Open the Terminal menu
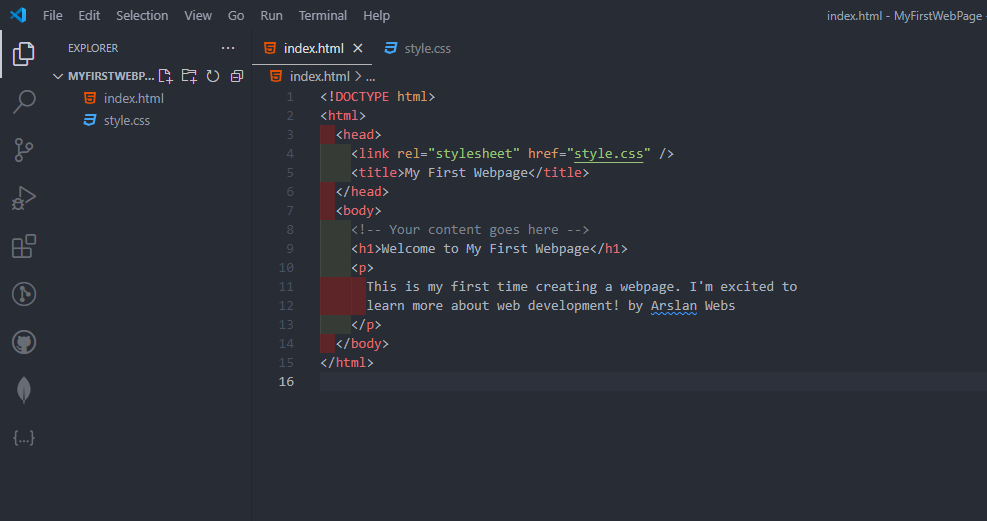Viewport: 987px width, 521px height. coord(322,15)
